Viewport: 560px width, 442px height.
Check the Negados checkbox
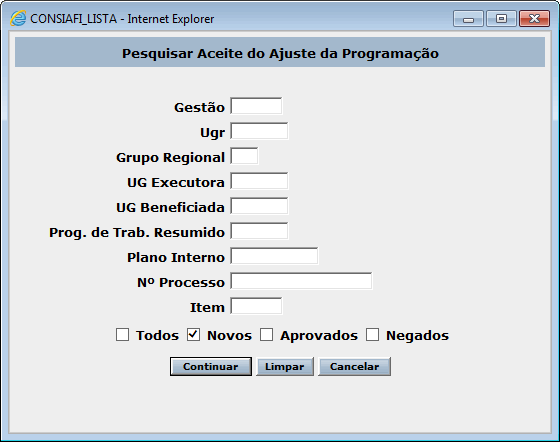372,335
